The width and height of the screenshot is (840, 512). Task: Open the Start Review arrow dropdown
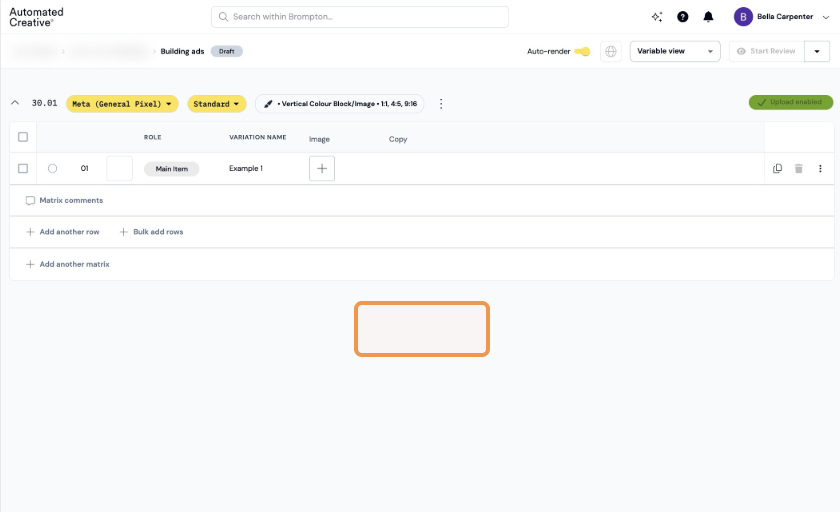coord(817,51)
